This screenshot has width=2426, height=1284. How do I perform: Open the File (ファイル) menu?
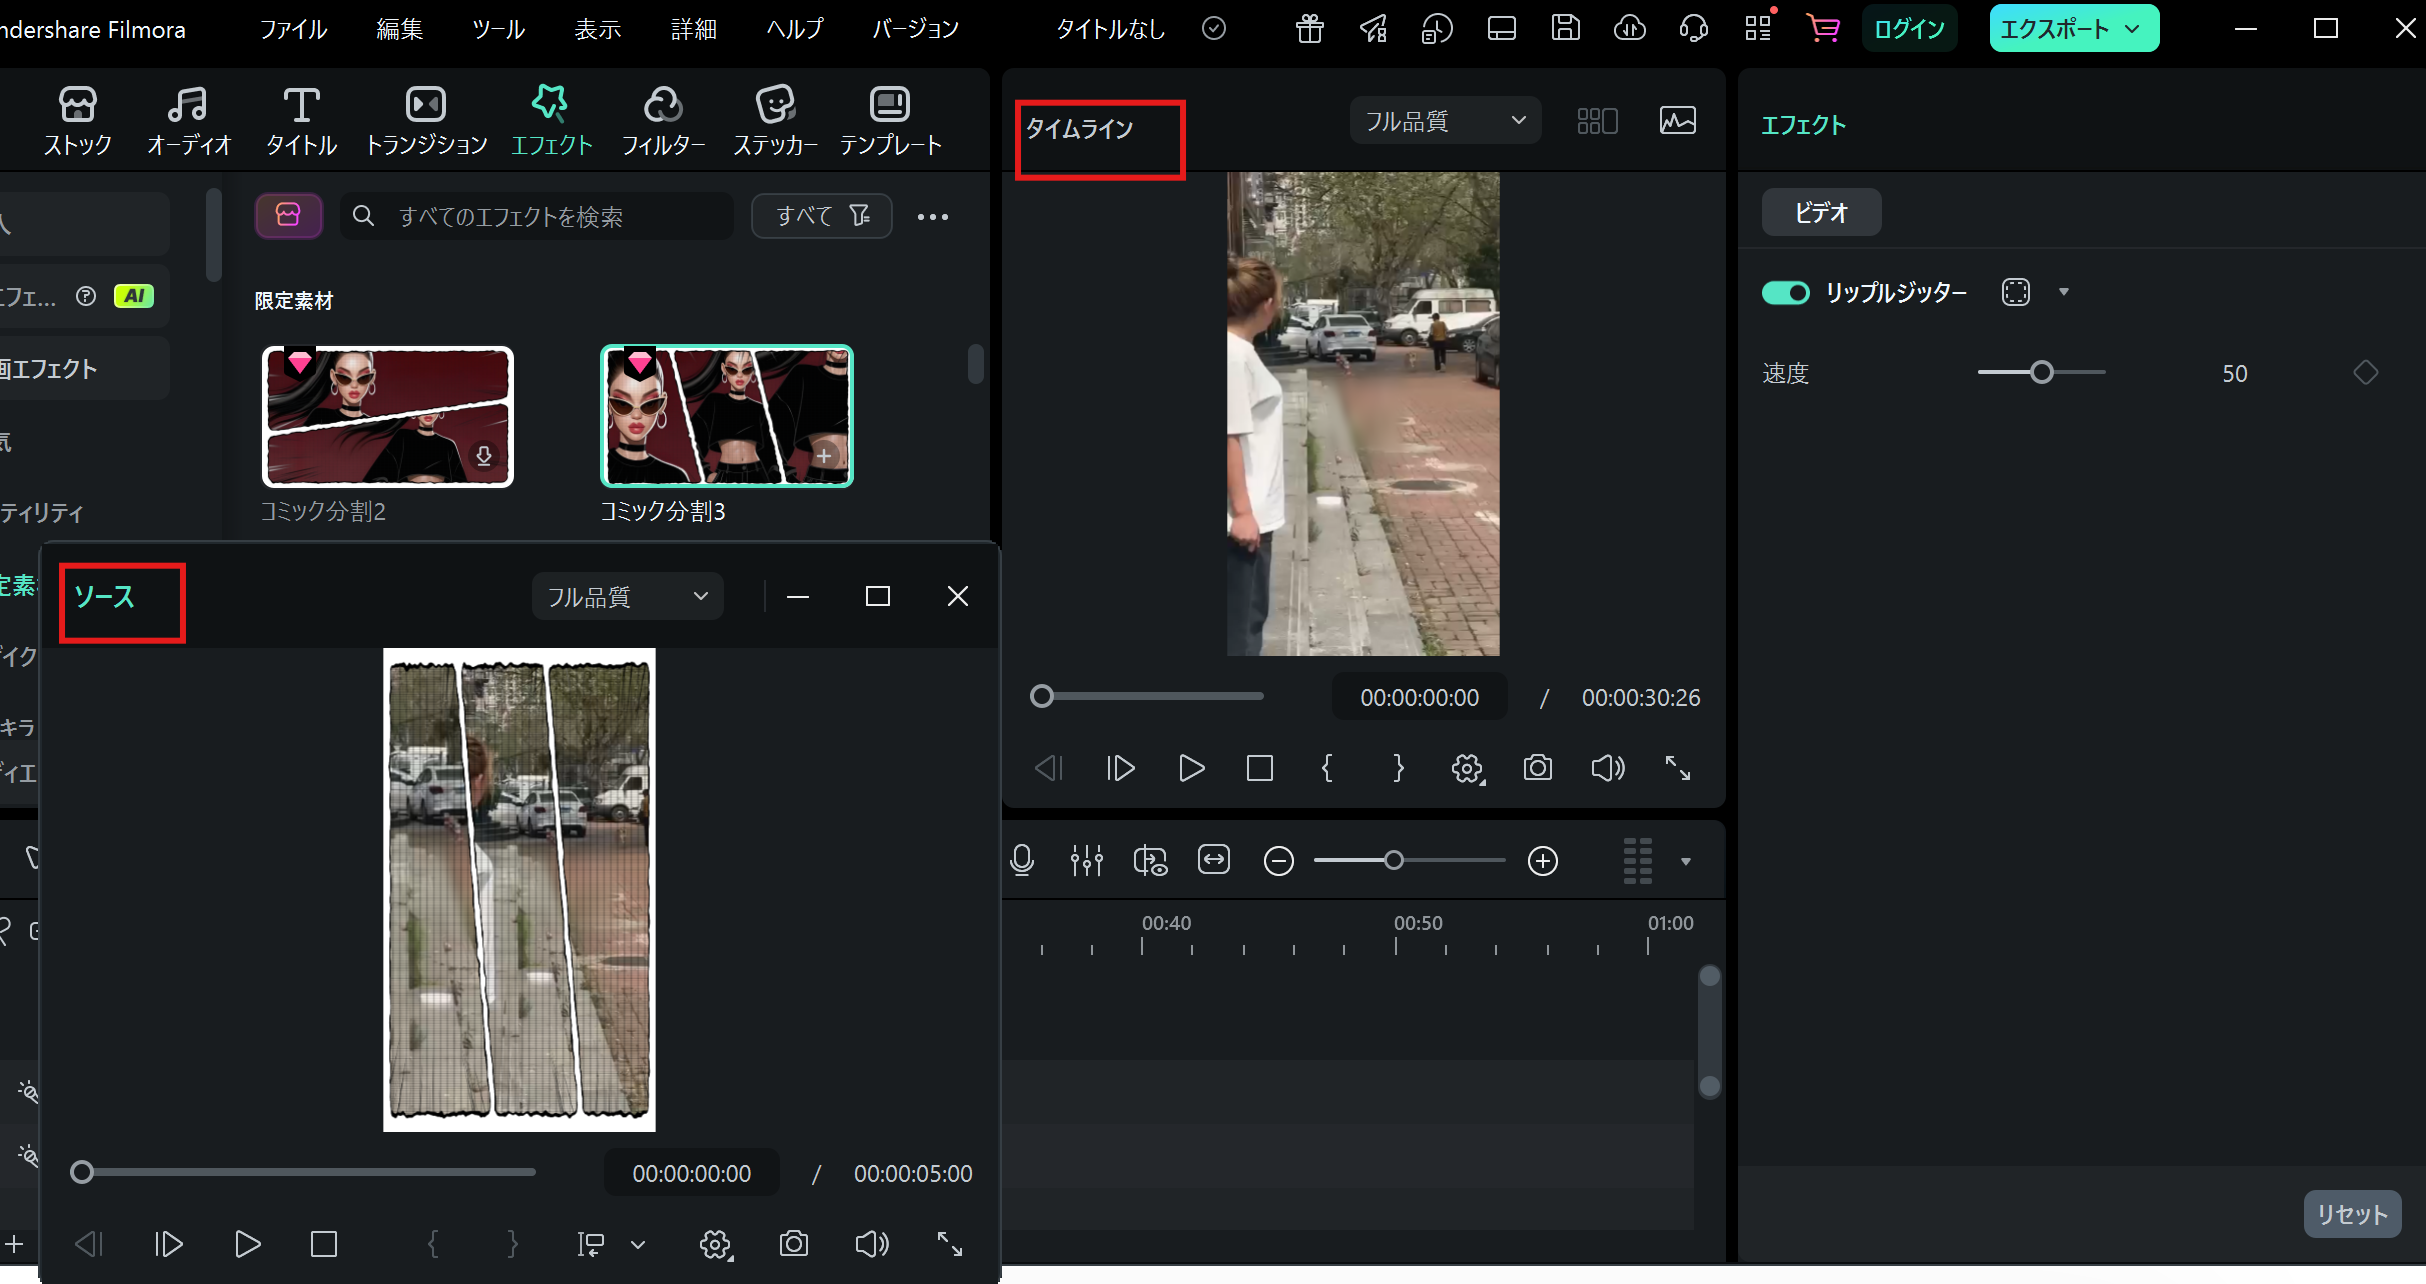pyautogui.click(x=293, y=29)
